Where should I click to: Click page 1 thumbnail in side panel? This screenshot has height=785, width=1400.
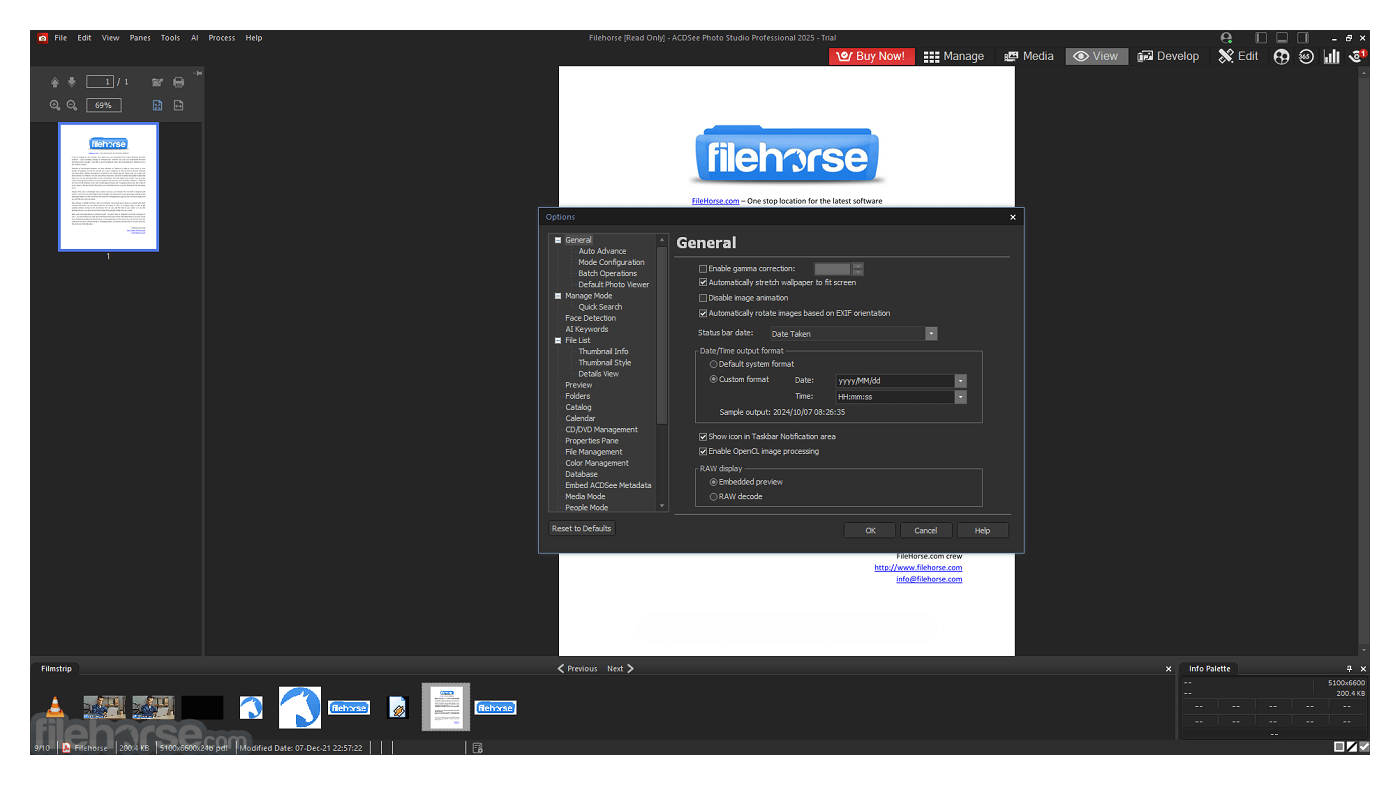tap(108, 187)
